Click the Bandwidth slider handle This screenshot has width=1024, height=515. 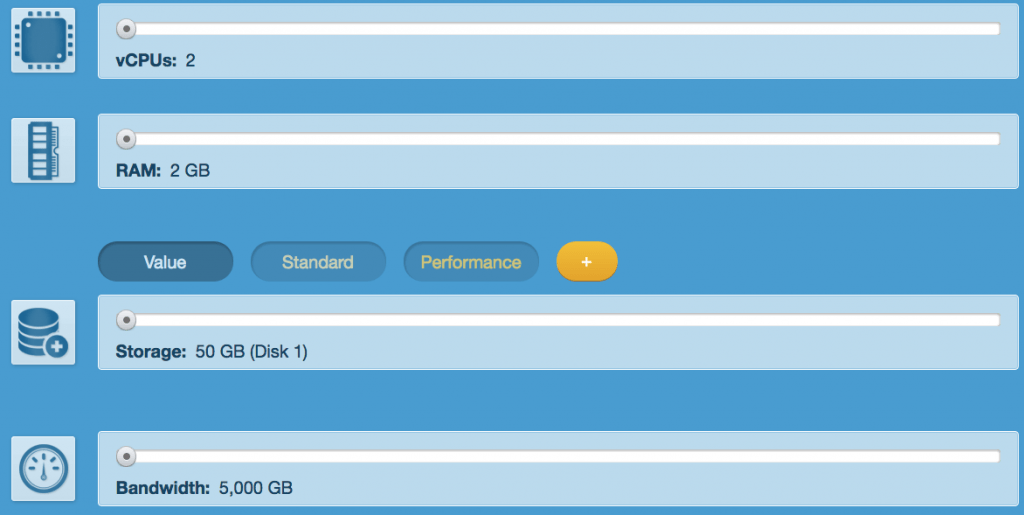126,457
